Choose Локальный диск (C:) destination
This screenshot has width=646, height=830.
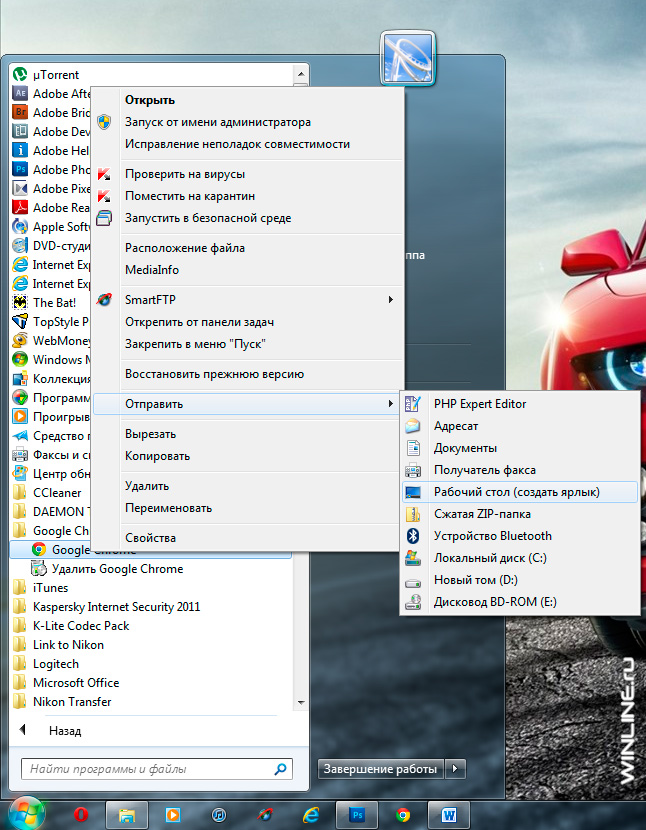pos(520,558)
